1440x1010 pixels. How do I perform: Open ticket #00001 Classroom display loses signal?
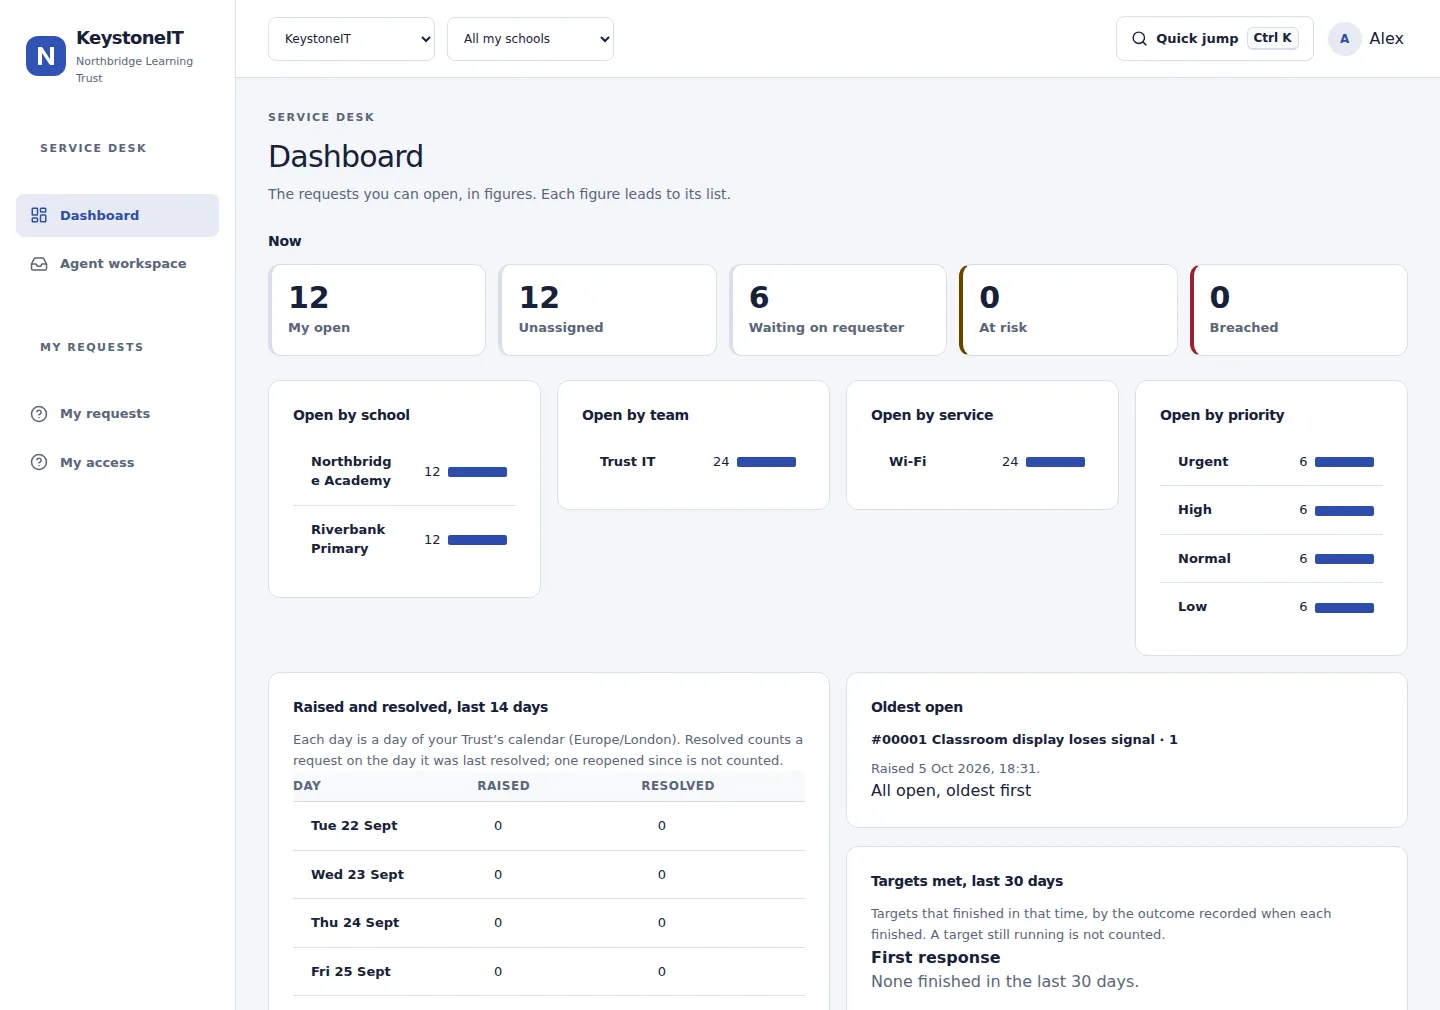coord(1024,740)
